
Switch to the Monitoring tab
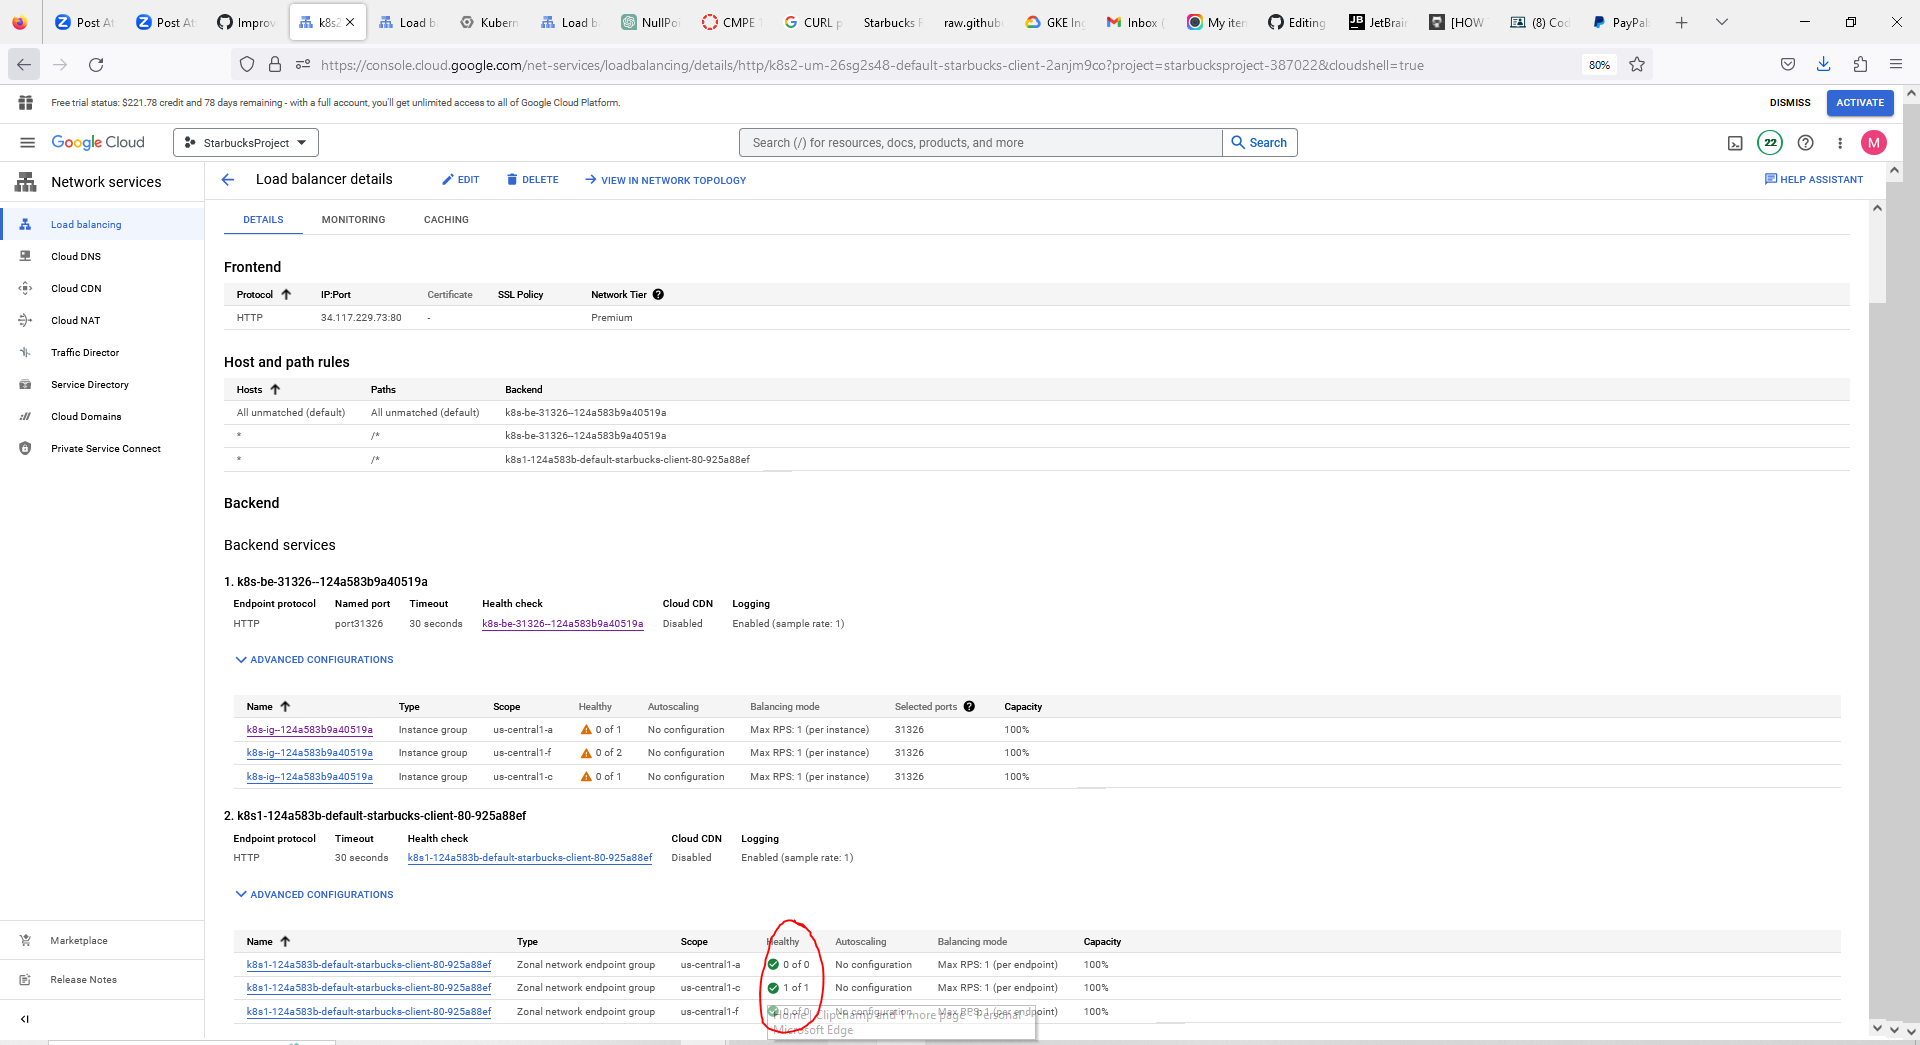(x=353, y=219)
